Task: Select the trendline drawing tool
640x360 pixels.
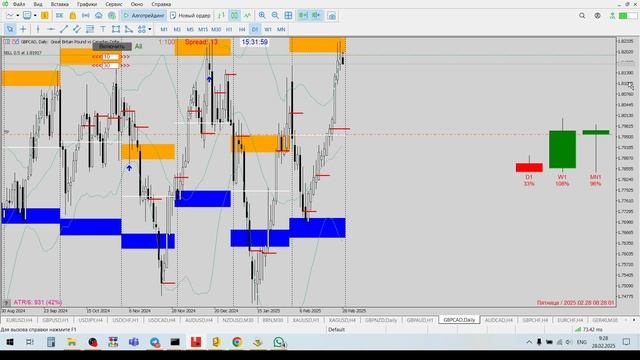Action: click(x=64, y=29)
